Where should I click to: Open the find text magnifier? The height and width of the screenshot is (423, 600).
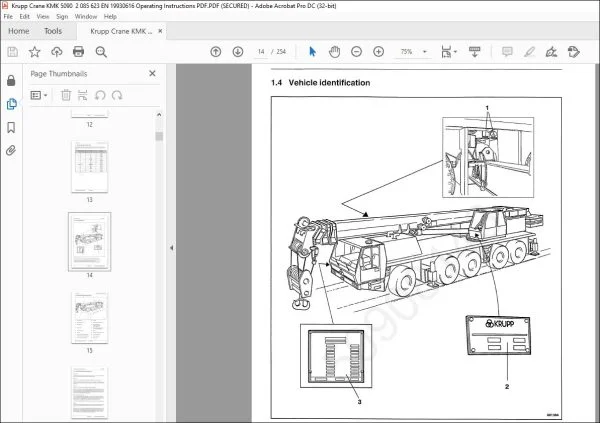point(101,52)
